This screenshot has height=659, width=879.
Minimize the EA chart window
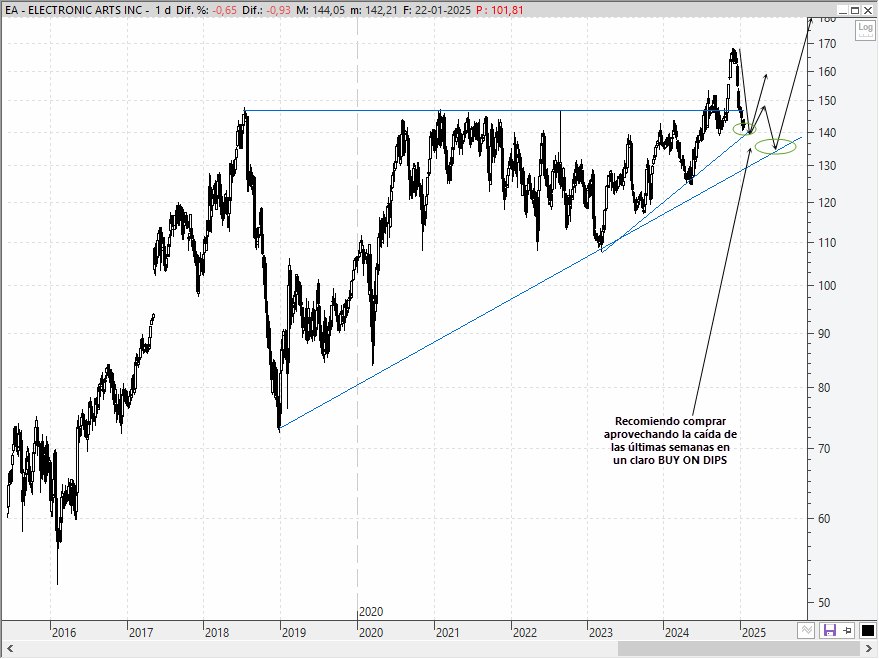click(843, 10)
